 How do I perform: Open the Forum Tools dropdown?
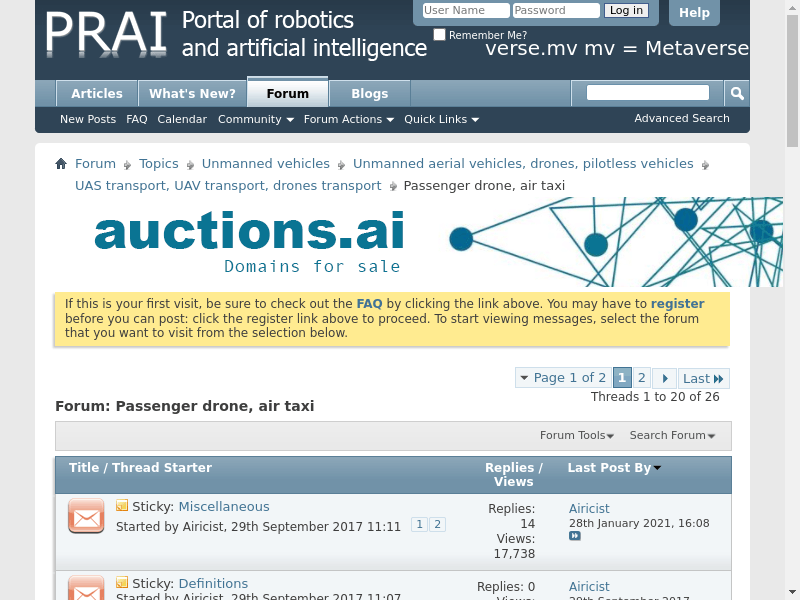(x=577, y=435)
